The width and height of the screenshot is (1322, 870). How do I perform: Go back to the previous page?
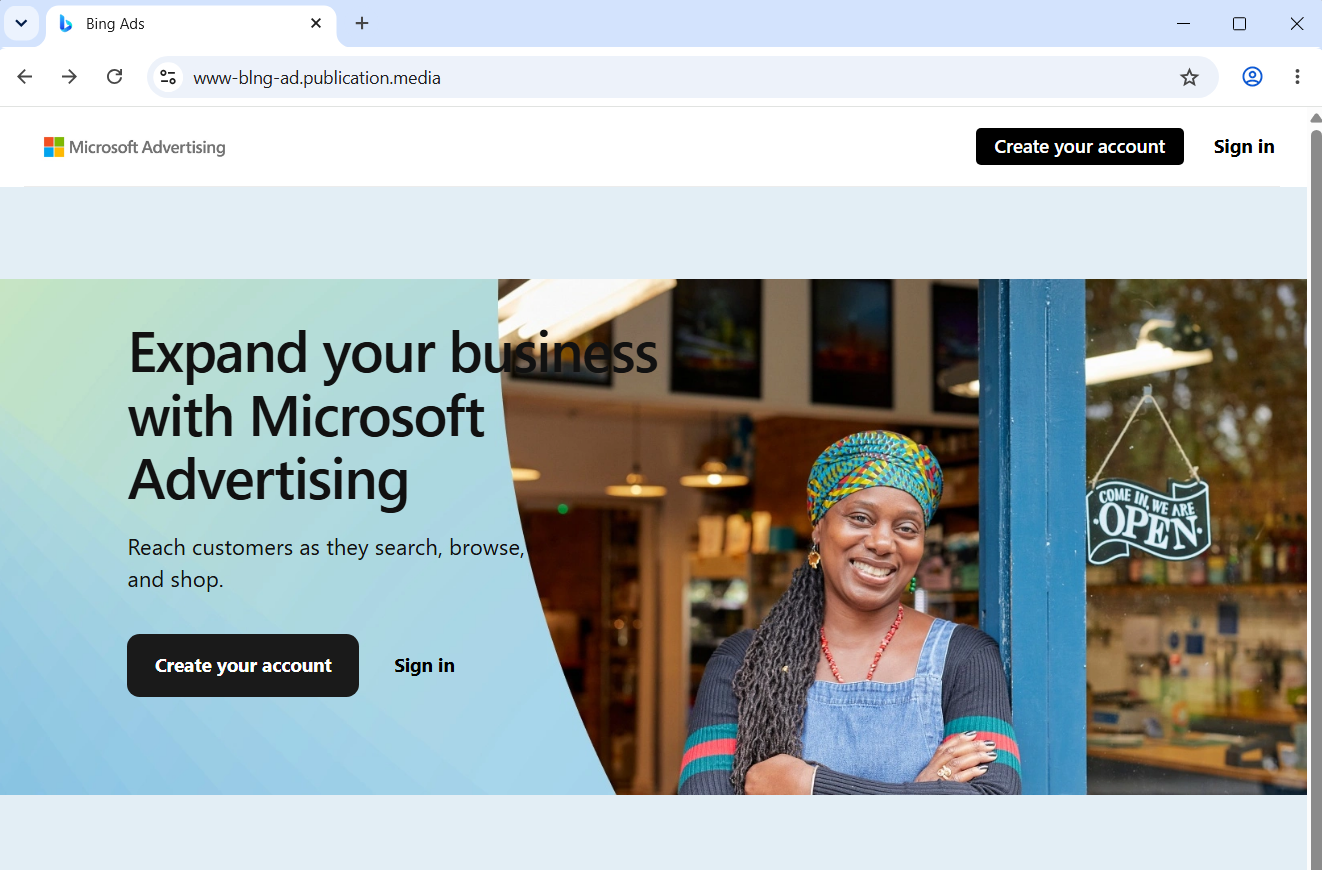pyautogui.click(x=25, y=77)
